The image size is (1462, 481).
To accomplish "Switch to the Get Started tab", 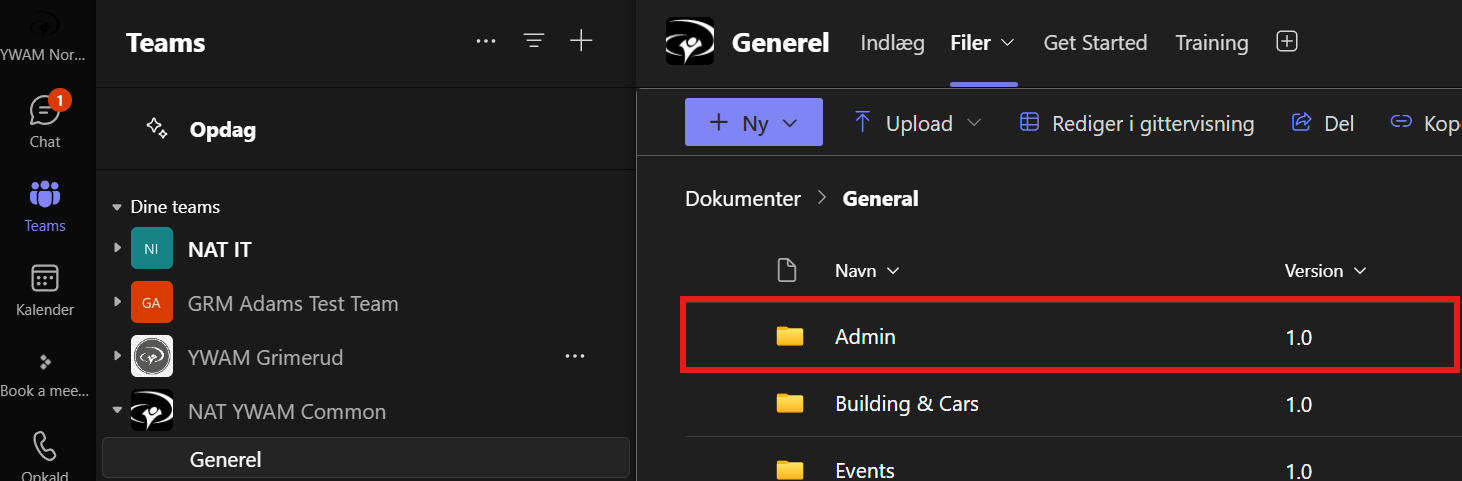I will click(1095, 43).
